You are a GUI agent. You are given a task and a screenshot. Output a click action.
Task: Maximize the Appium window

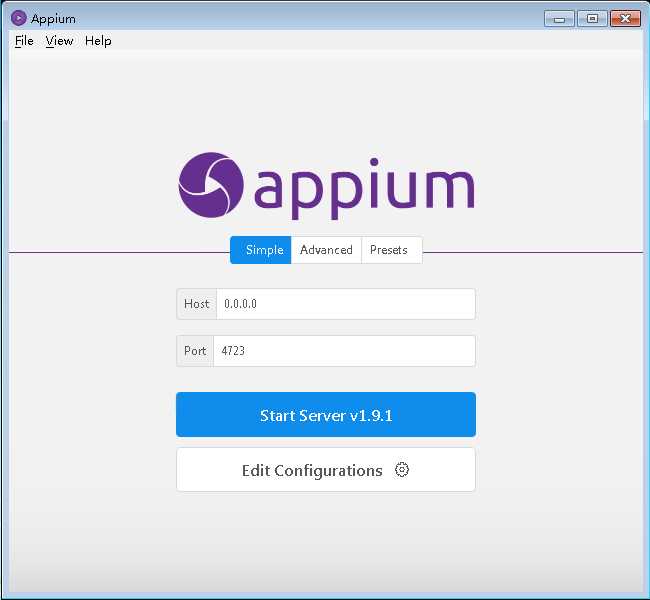tap(592, 19)
